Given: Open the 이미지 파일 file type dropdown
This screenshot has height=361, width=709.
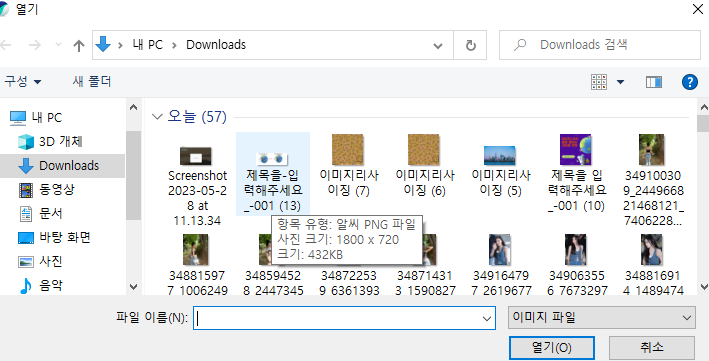Looking at the screenshot, I should point(601,318).
